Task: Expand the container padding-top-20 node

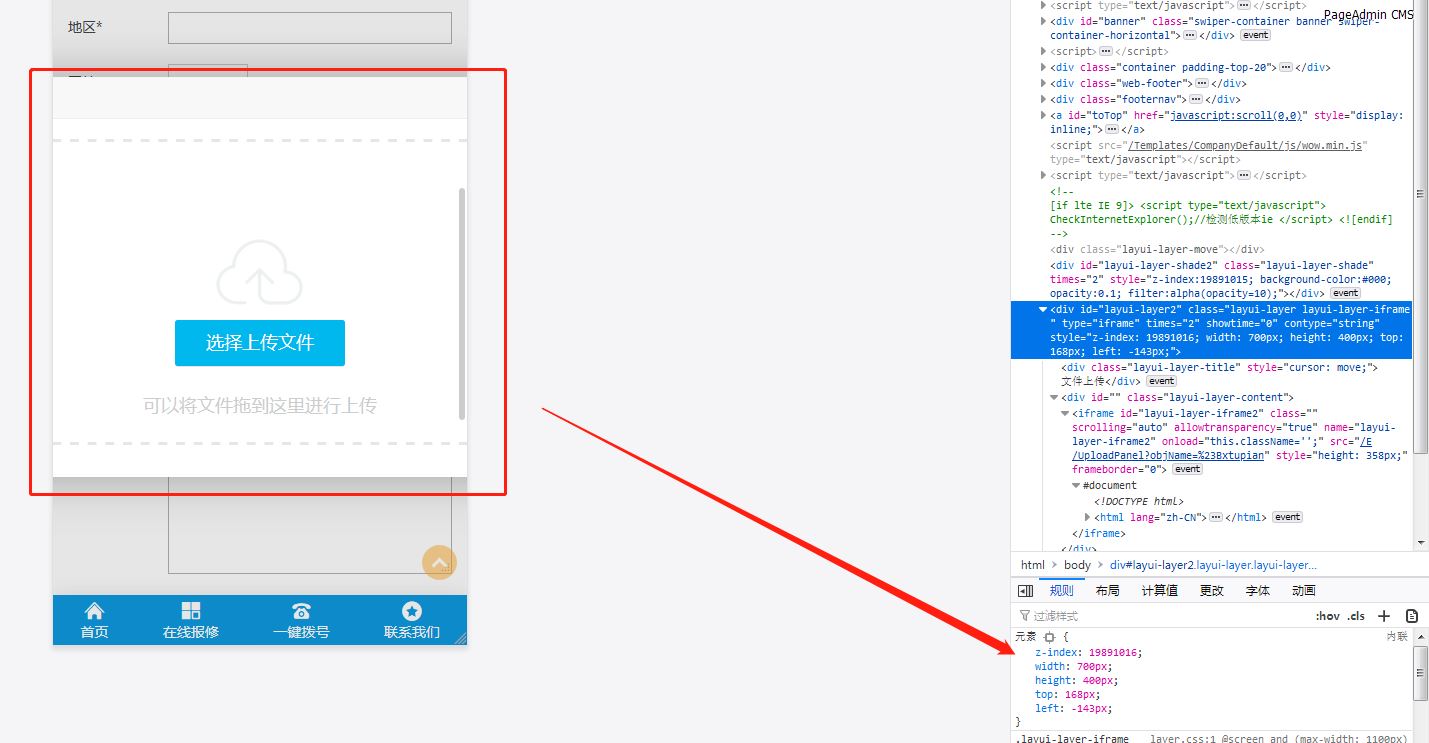Action: tap(1044, 67)
